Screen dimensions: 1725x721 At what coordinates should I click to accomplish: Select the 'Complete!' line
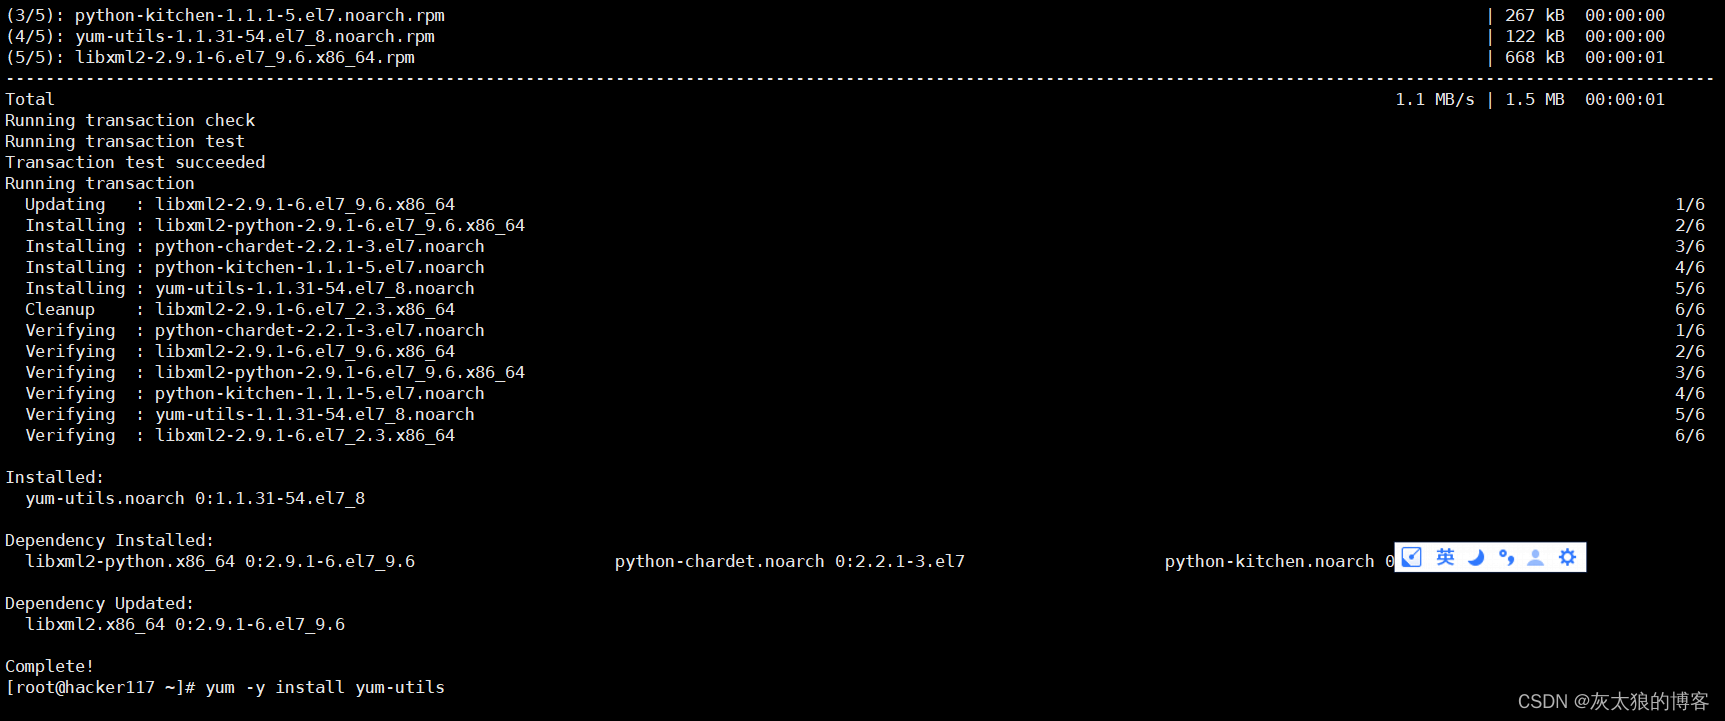(50, 666)
